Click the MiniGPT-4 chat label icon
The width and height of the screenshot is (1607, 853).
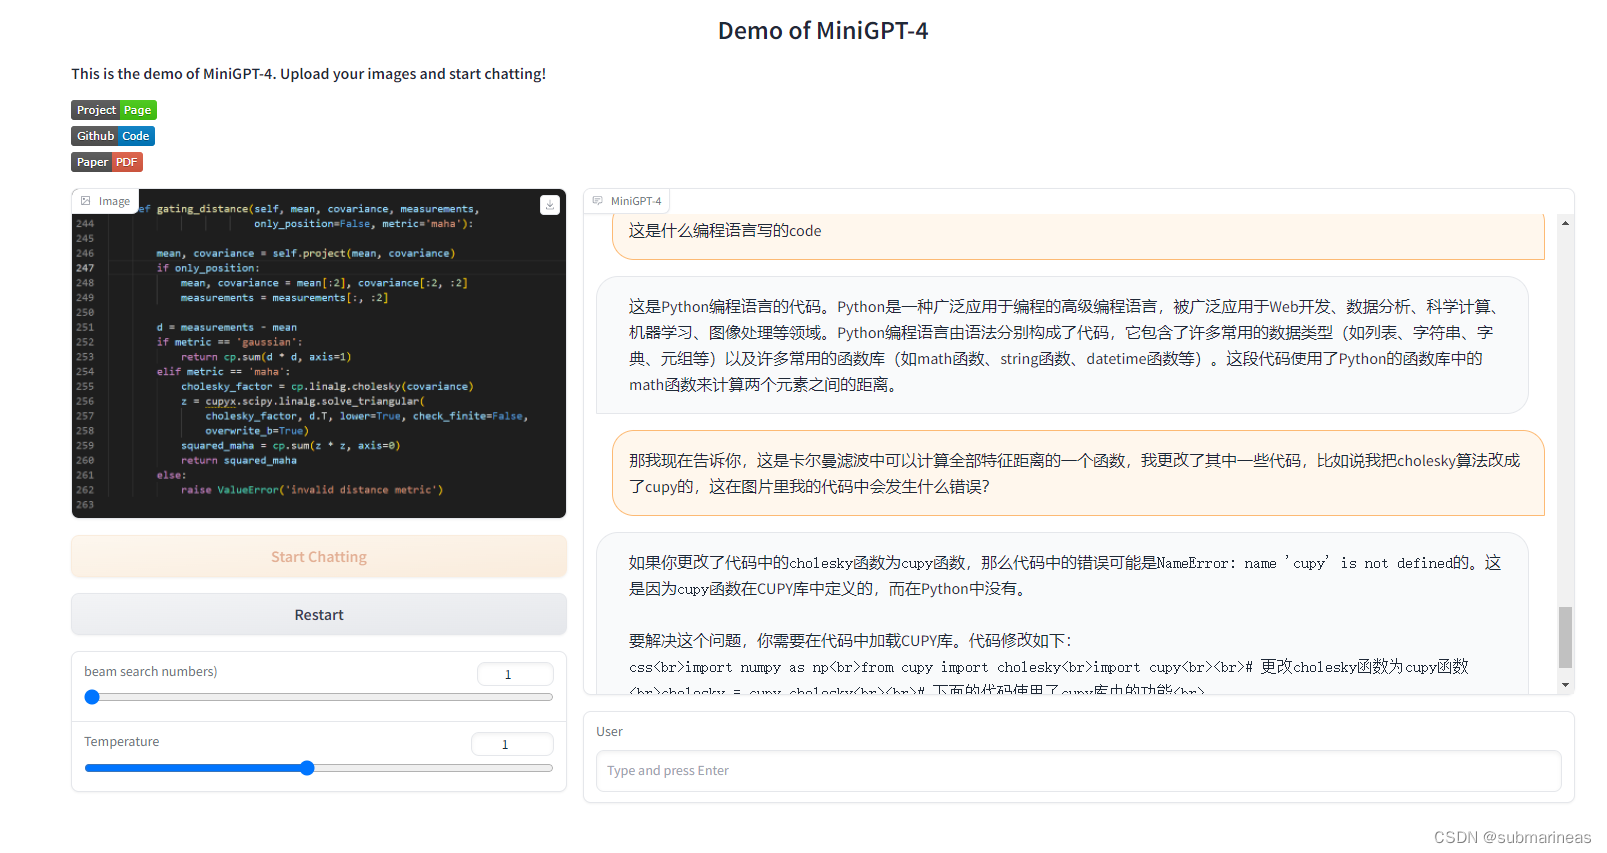pos(598,201)
